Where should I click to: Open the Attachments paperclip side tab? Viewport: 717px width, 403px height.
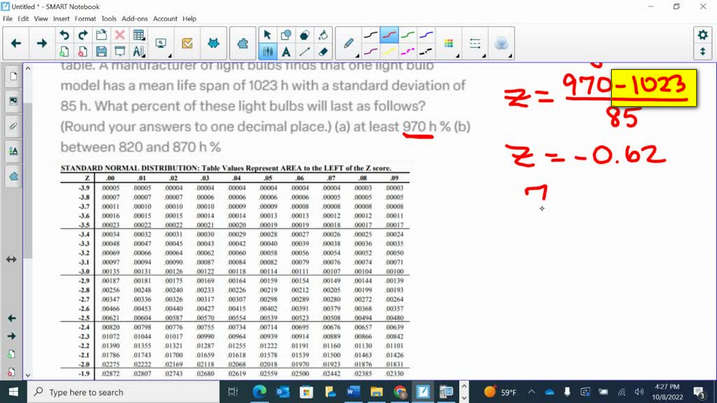(13, 126)
